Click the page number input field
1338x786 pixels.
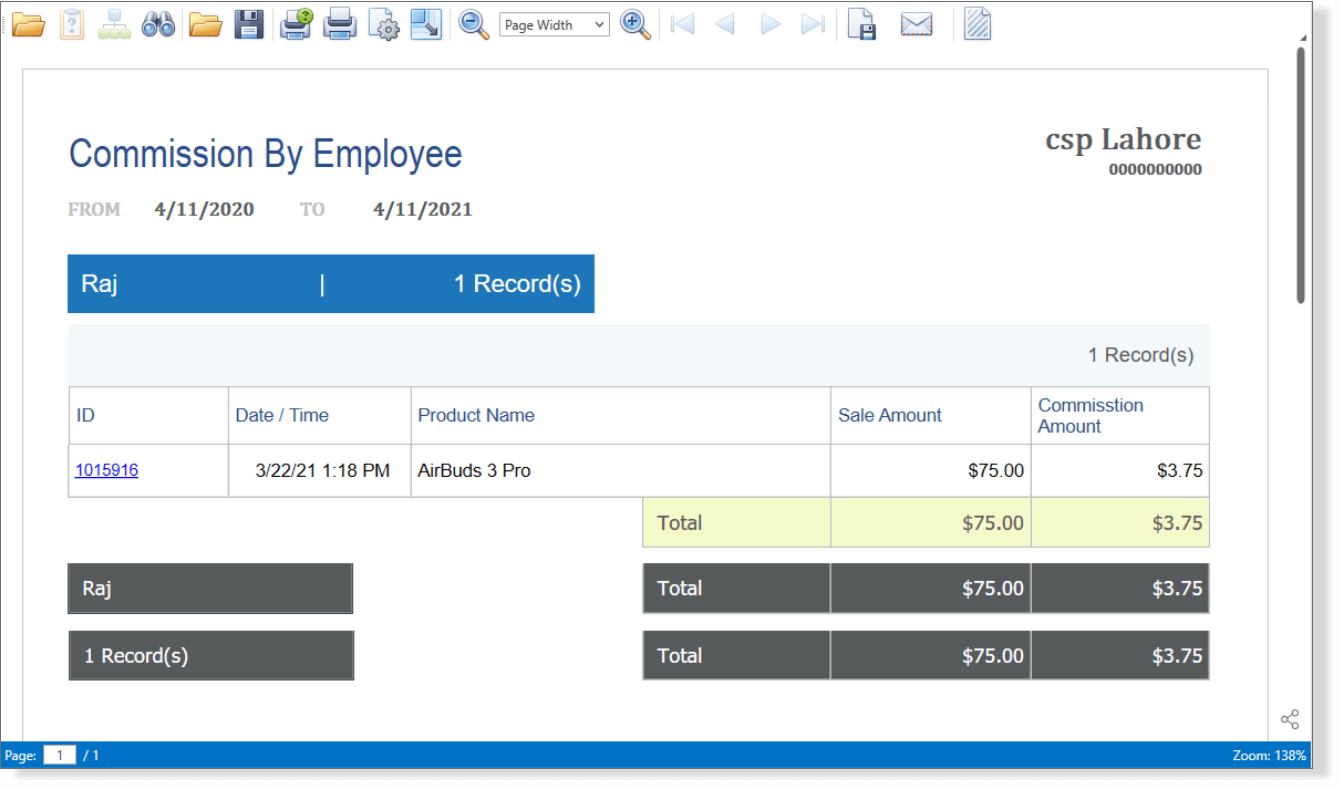[x=60, y=756]
